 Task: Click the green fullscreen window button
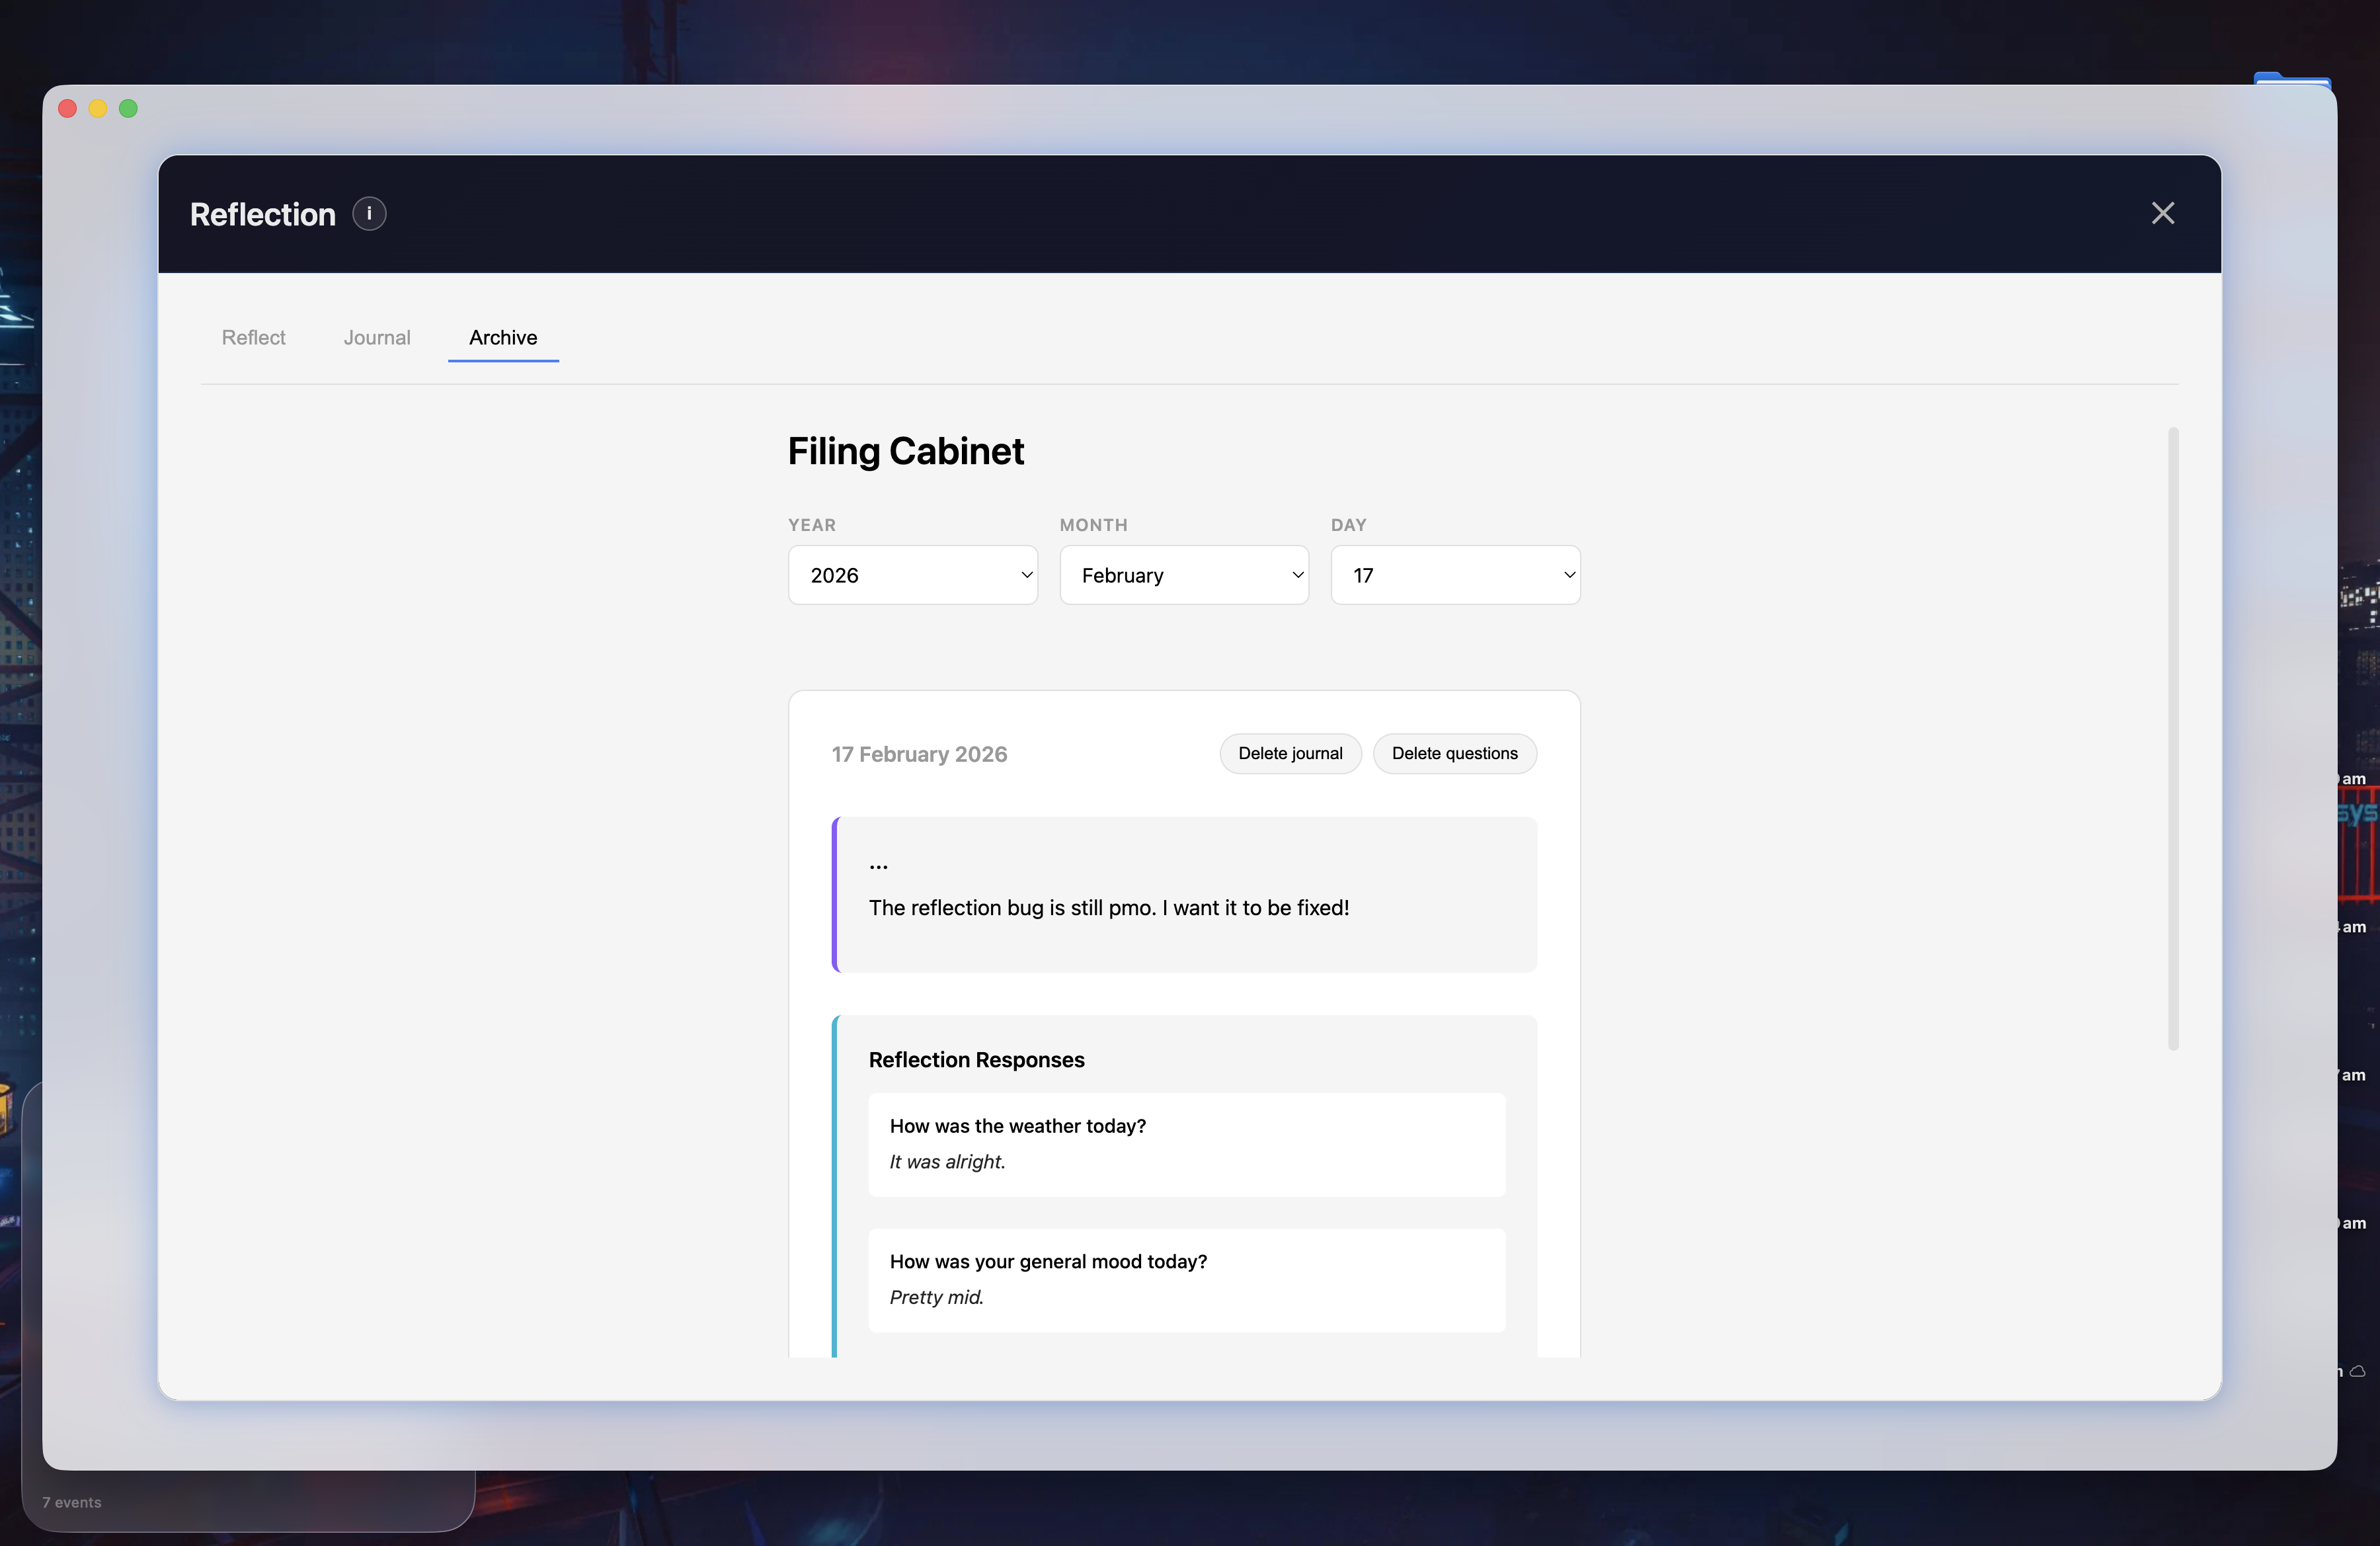tap(129, 109)
